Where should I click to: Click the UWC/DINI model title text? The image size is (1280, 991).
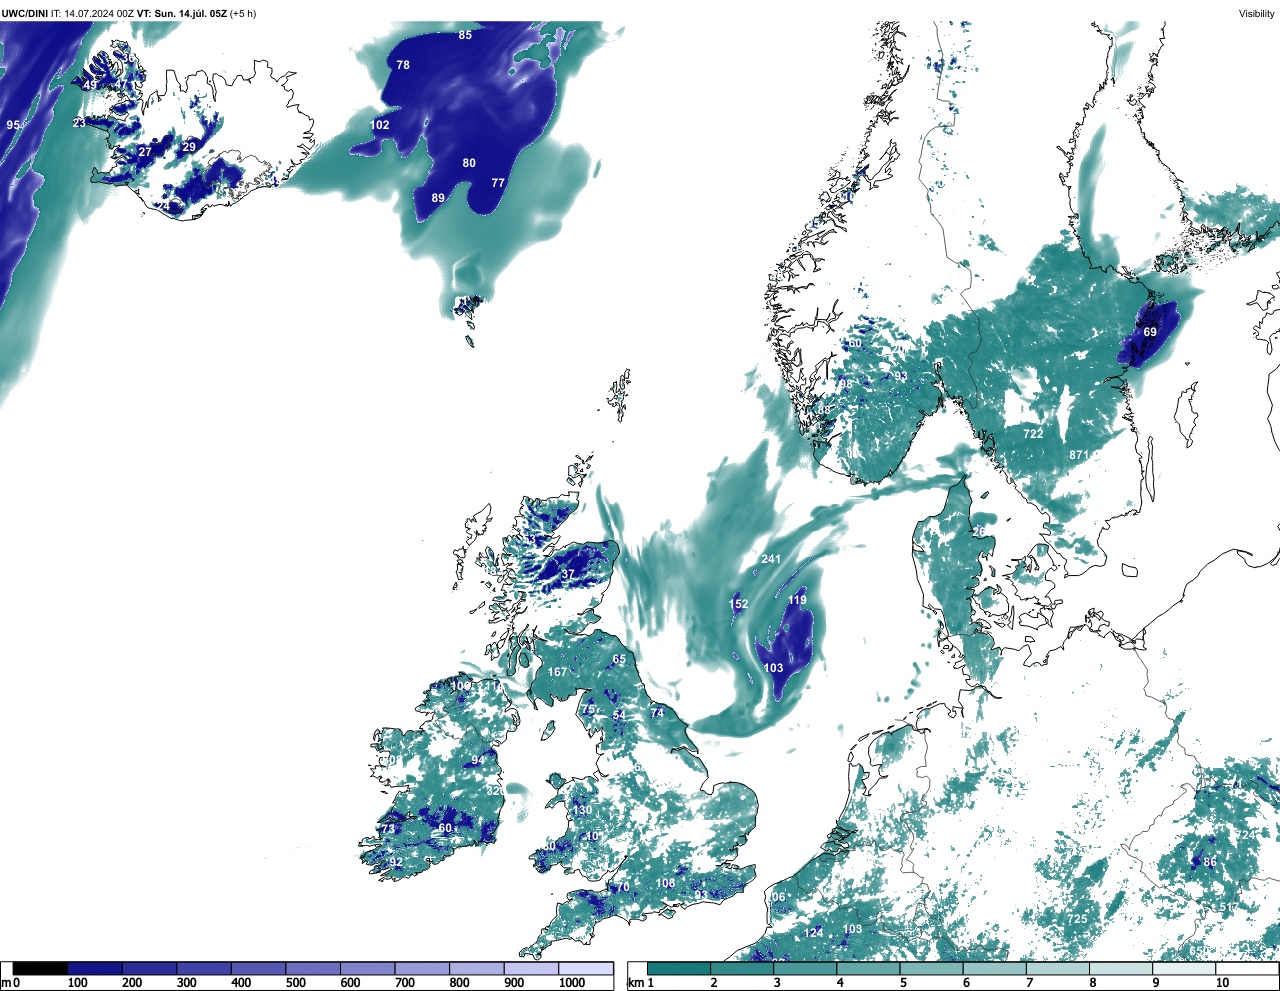[x=24, y=13]
